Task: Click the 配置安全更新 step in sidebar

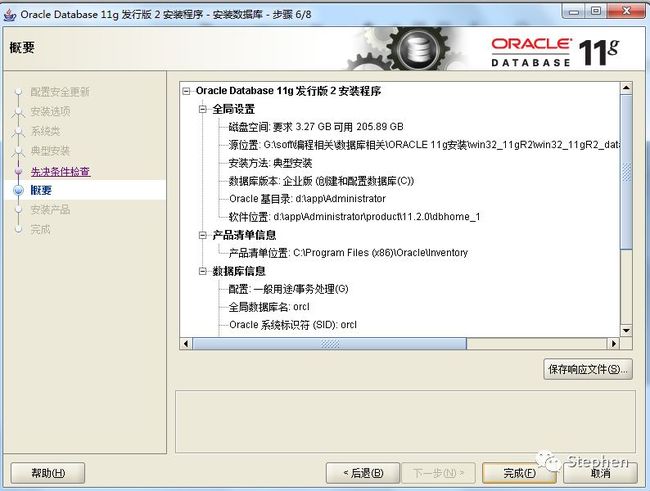Action: (x=60, y=92)
